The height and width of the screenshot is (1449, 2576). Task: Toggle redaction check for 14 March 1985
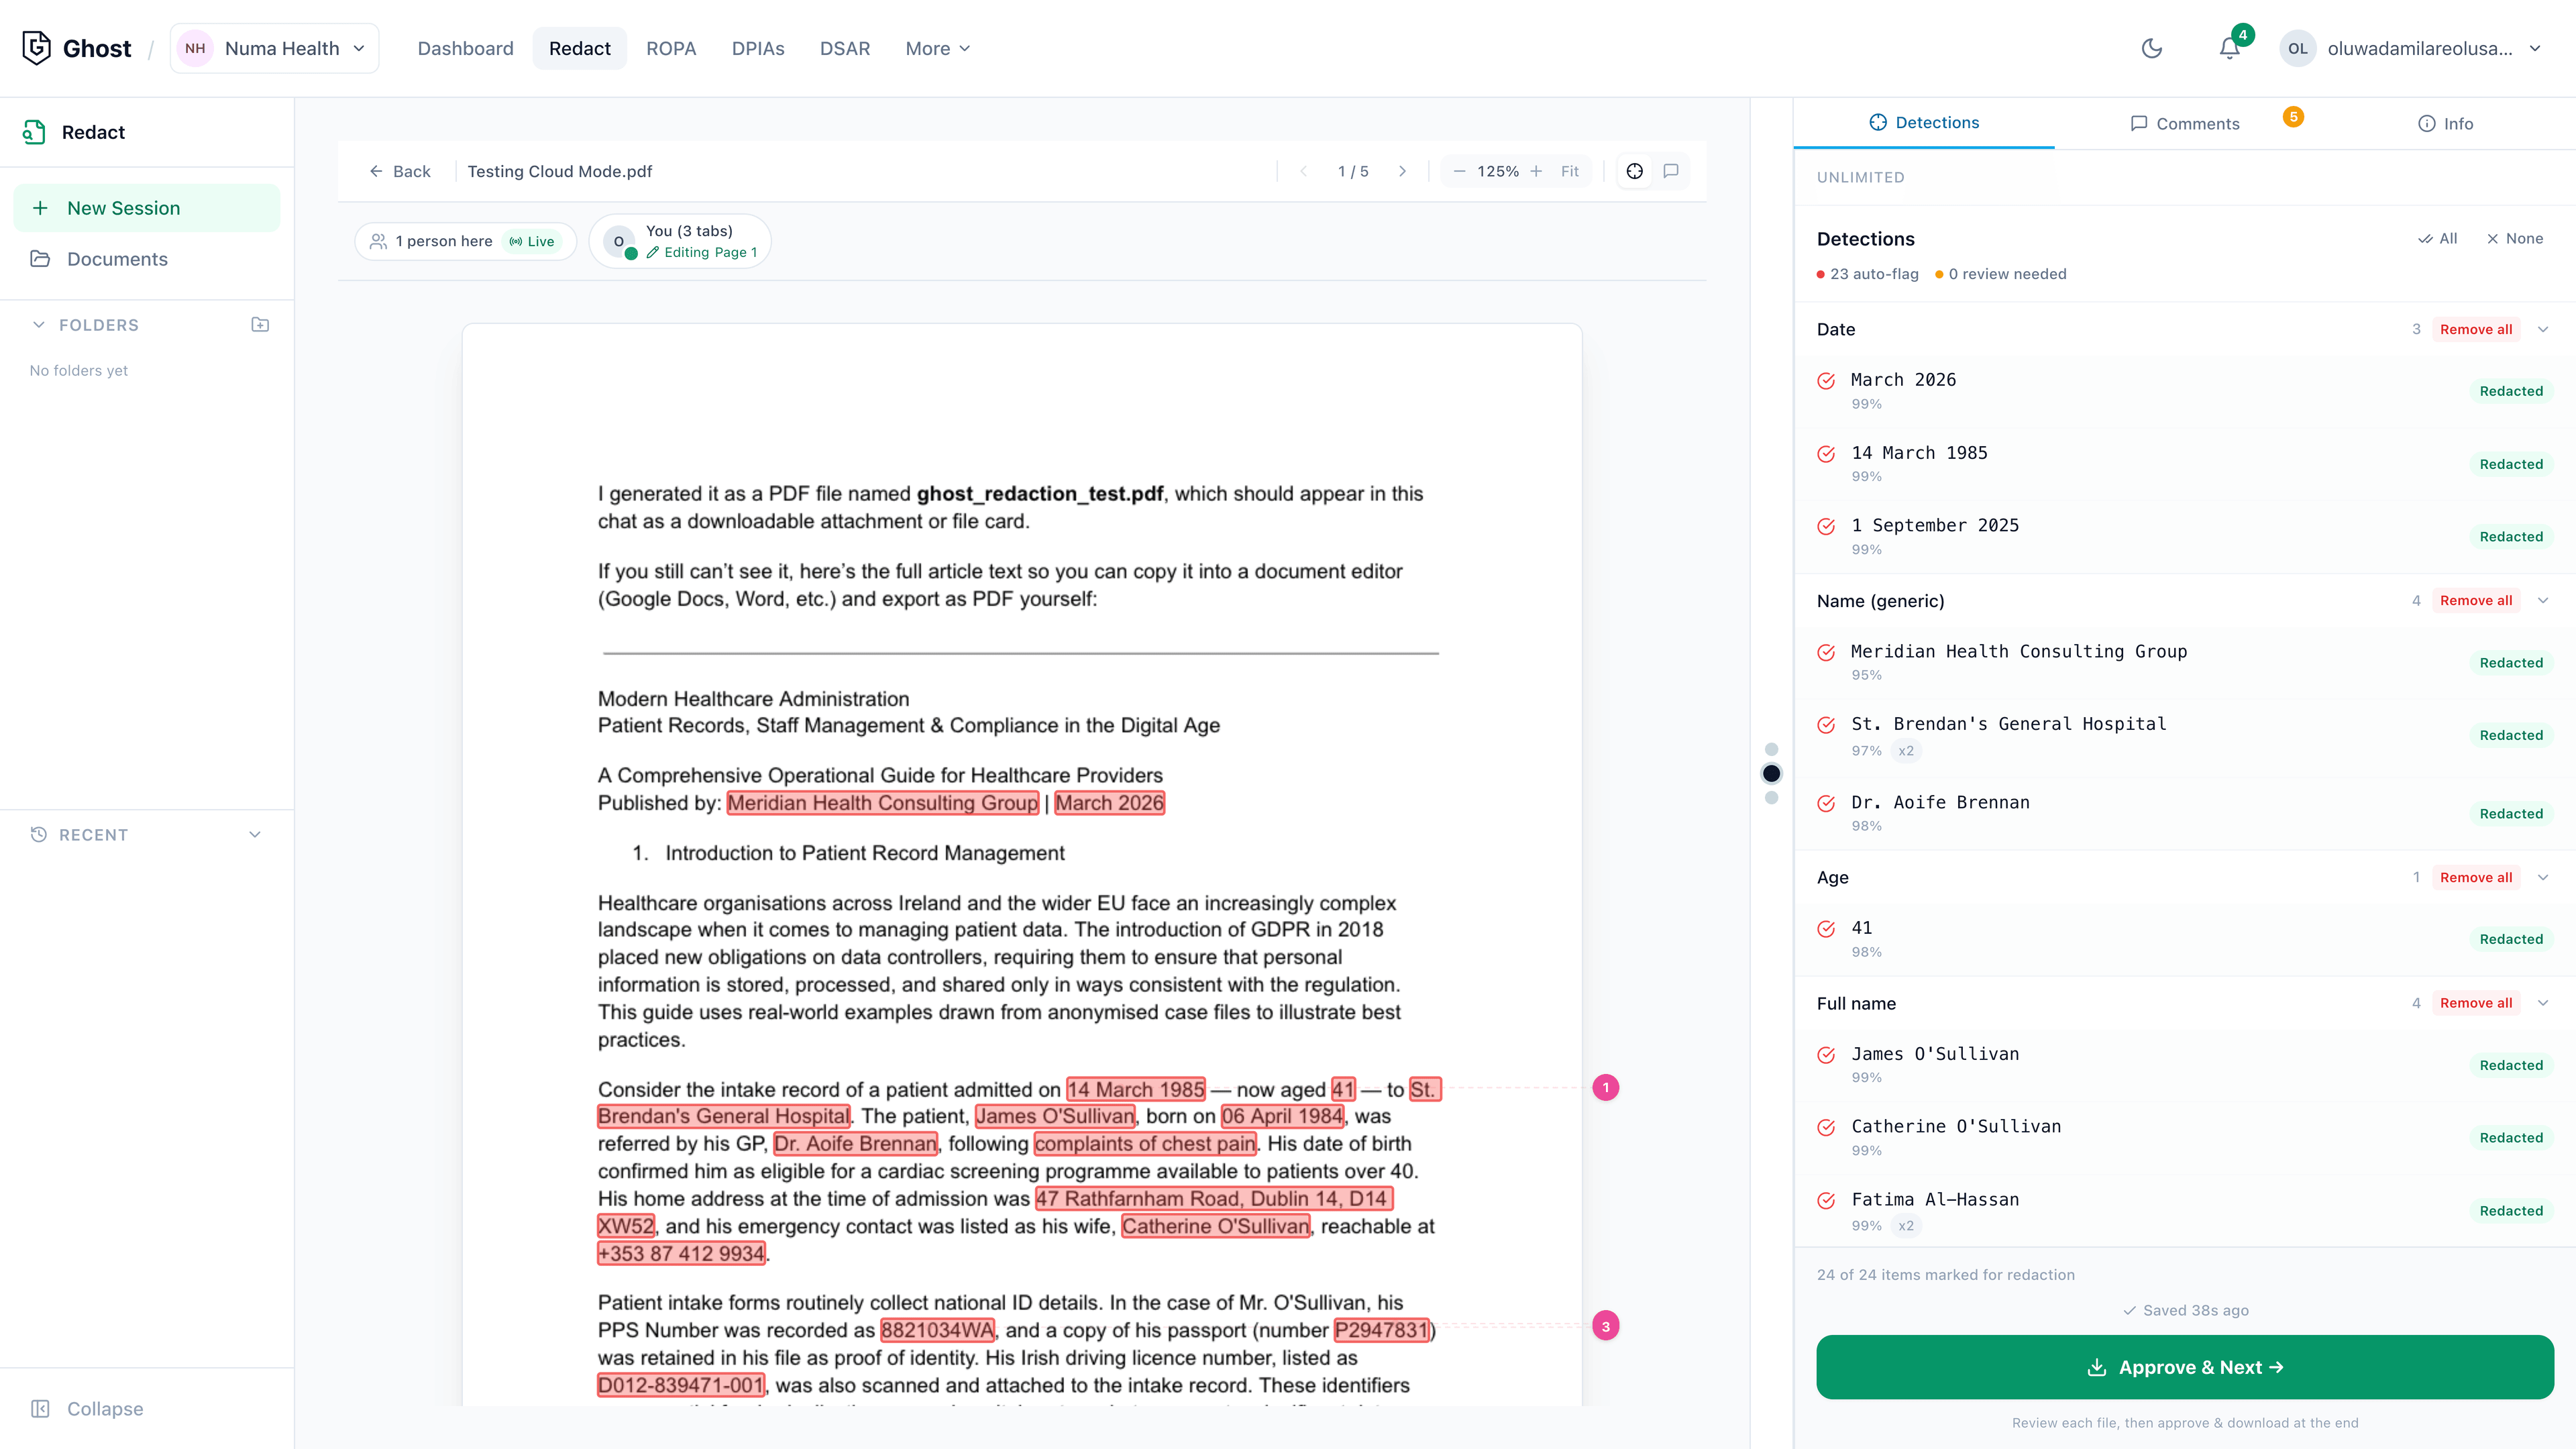(1826, 454)
